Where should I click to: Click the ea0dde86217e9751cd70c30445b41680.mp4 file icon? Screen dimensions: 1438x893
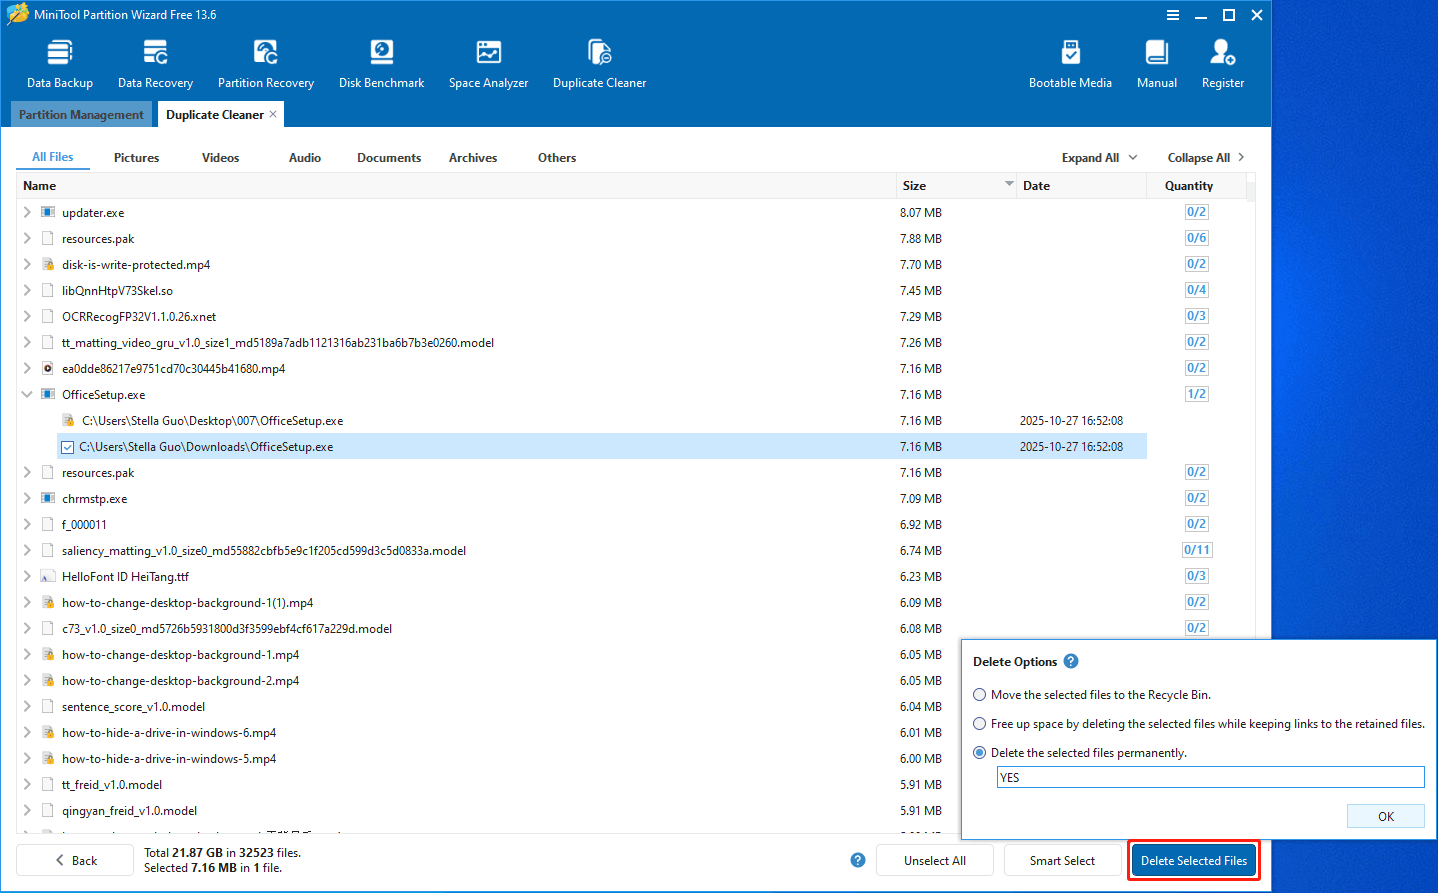pyautogui.click(x=48, y=368)
